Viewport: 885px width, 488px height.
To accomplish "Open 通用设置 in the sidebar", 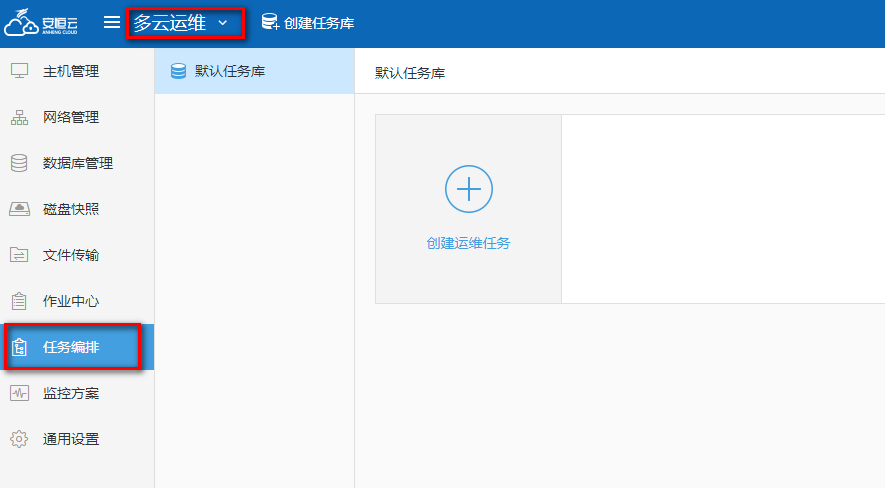I will [77, 439].
